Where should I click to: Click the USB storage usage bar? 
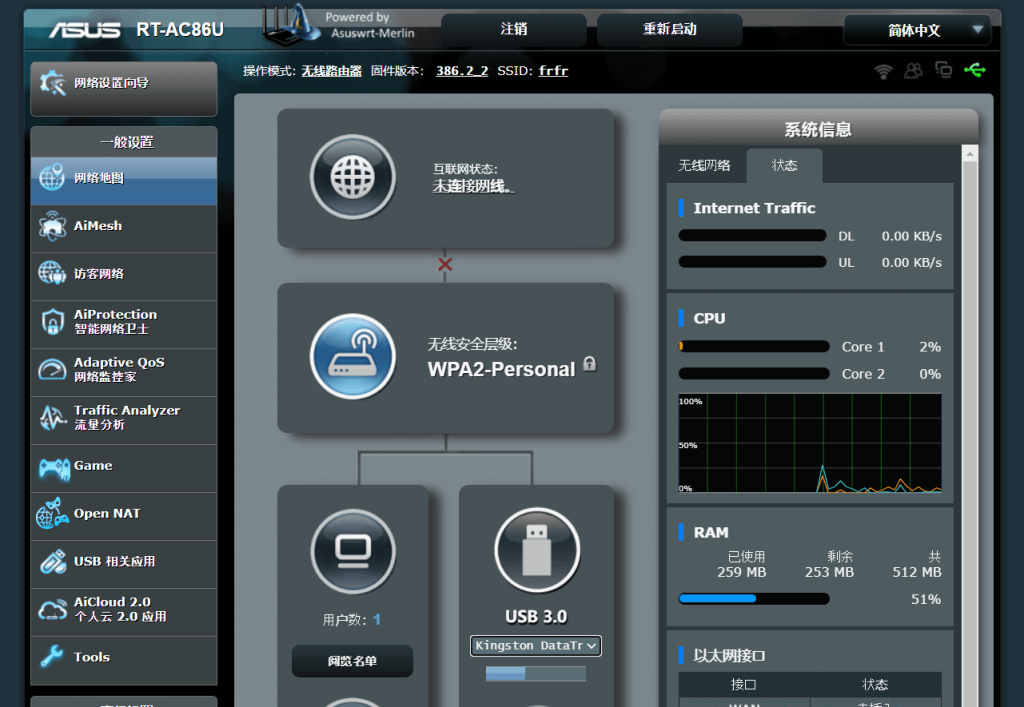536,673
